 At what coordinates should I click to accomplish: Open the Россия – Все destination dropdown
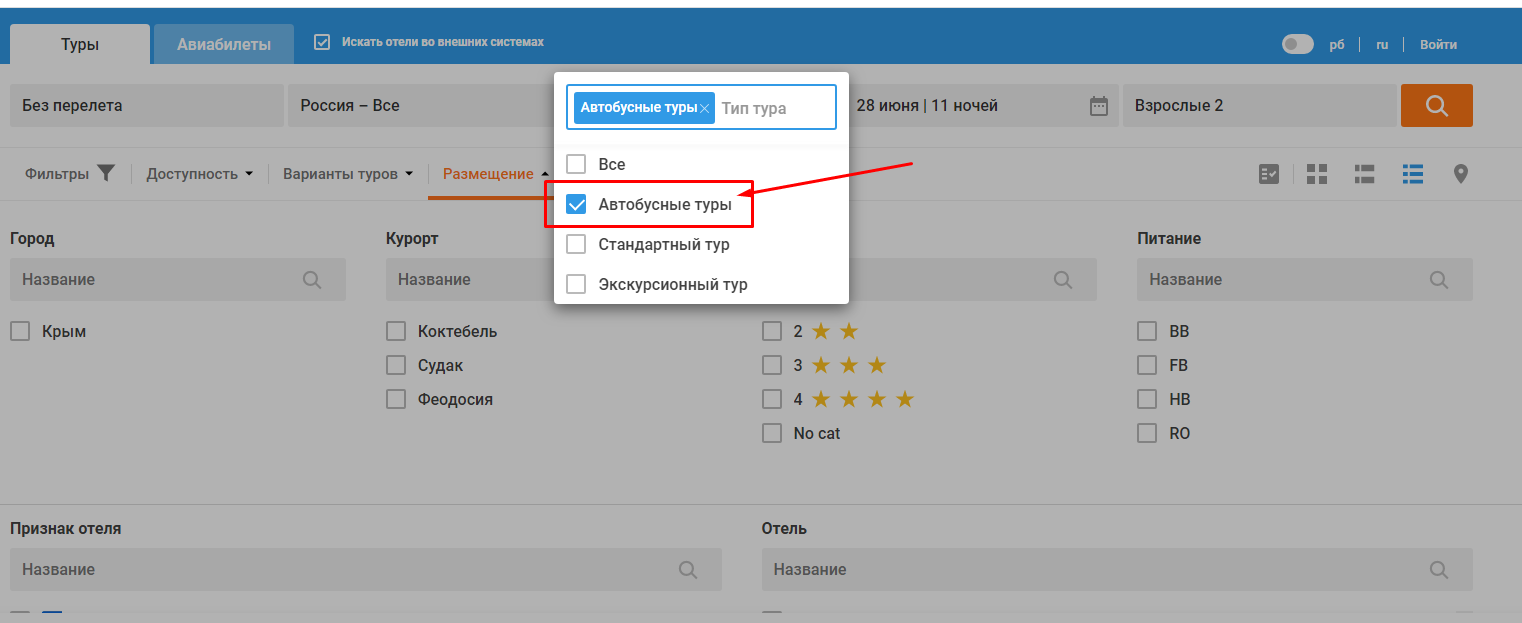pos(421,105)
